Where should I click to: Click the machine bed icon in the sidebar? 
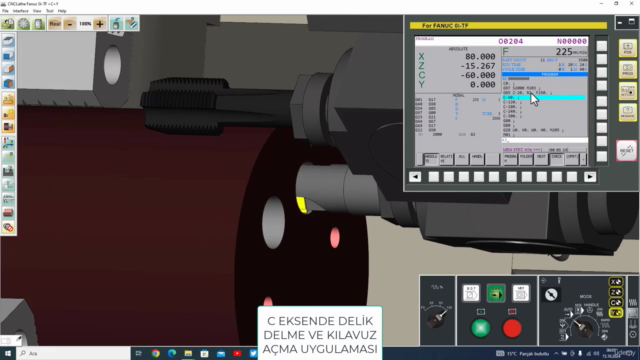pos(8,171)
